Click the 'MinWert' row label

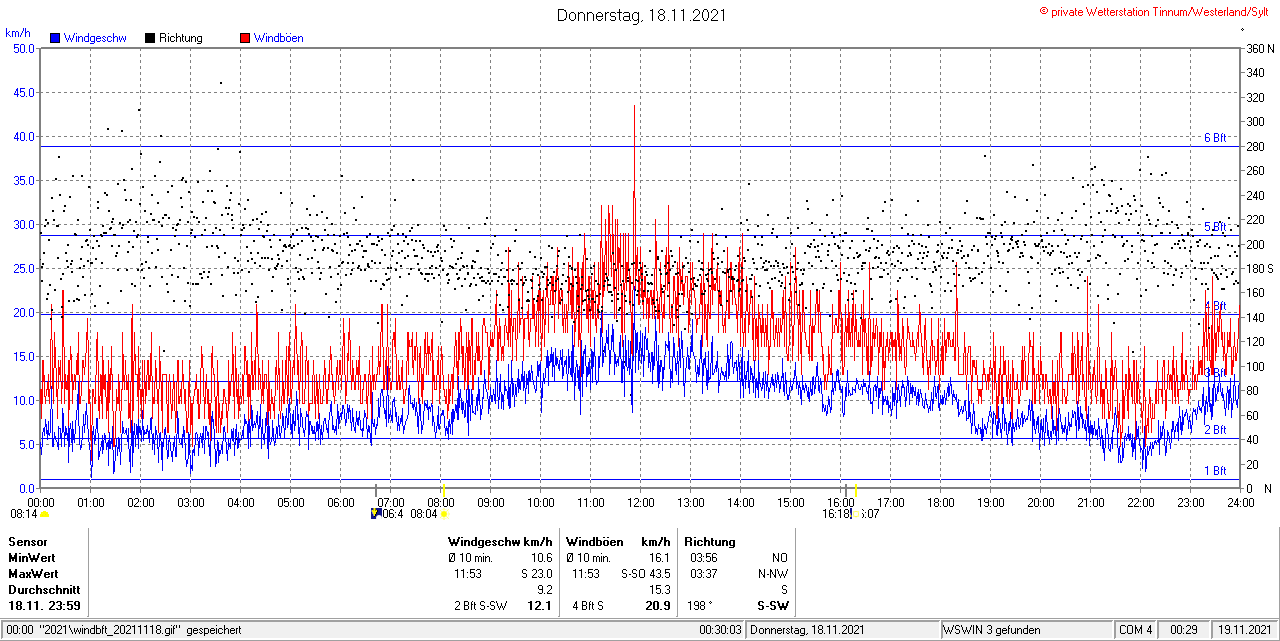click(x=32, y=558)
